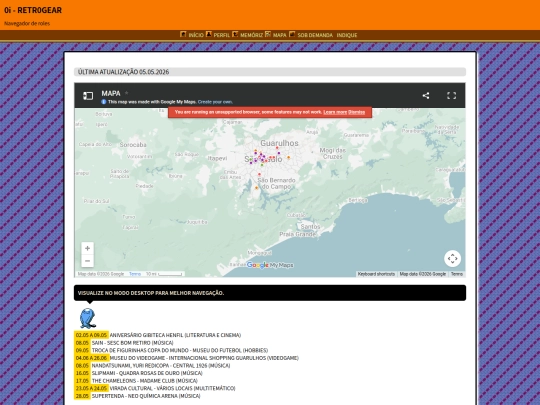
Task: Click the MEMÓRIZ icon in the nav bar
Action: click(x=235, y=34)
